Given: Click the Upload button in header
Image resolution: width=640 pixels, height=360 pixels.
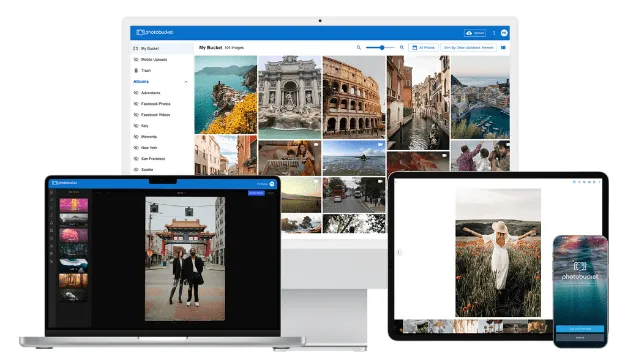Looking at the screenshot, I should tap(475, 33).
